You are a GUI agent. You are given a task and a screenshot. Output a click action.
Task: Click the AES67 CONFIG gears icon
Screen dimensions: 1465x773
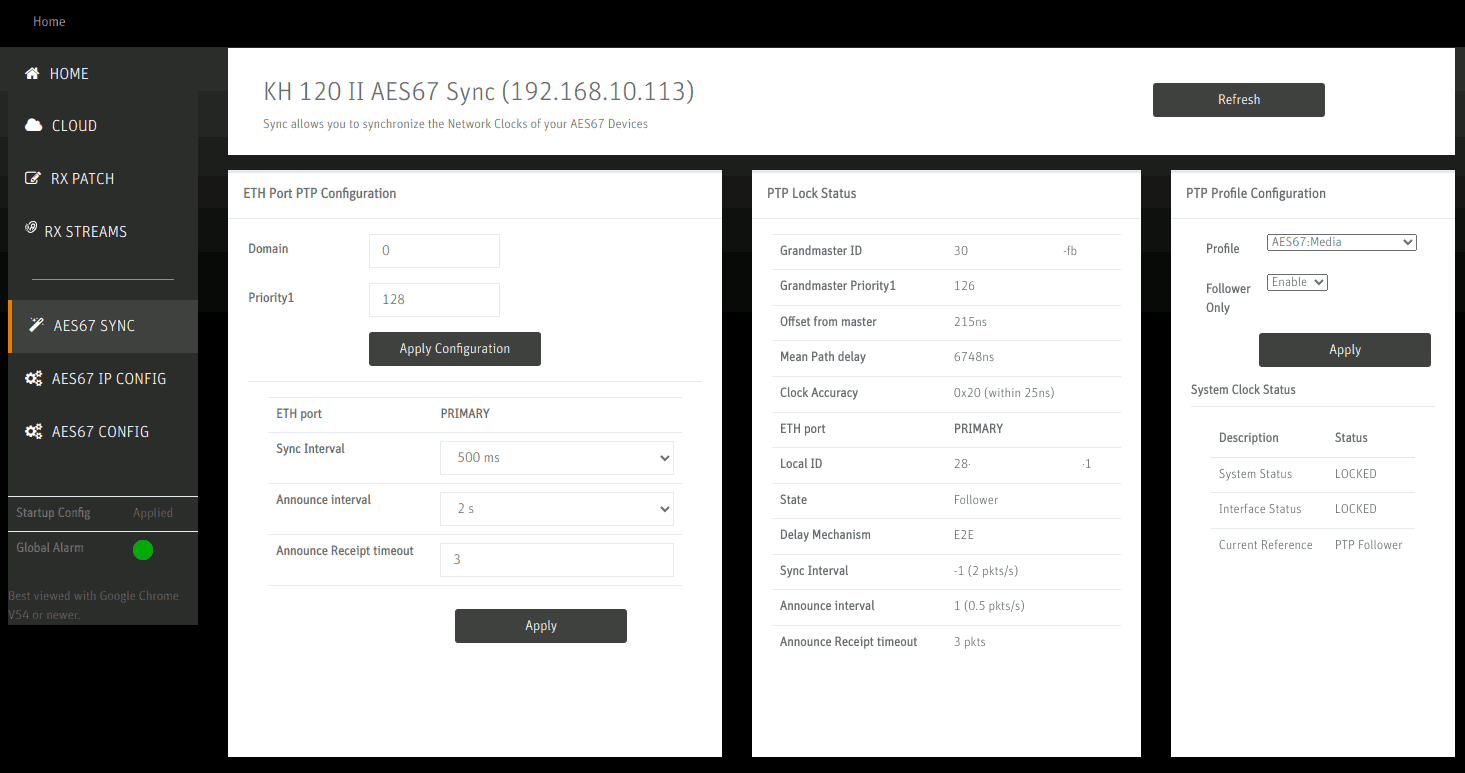pyautogui.click(x=34, y=432)
